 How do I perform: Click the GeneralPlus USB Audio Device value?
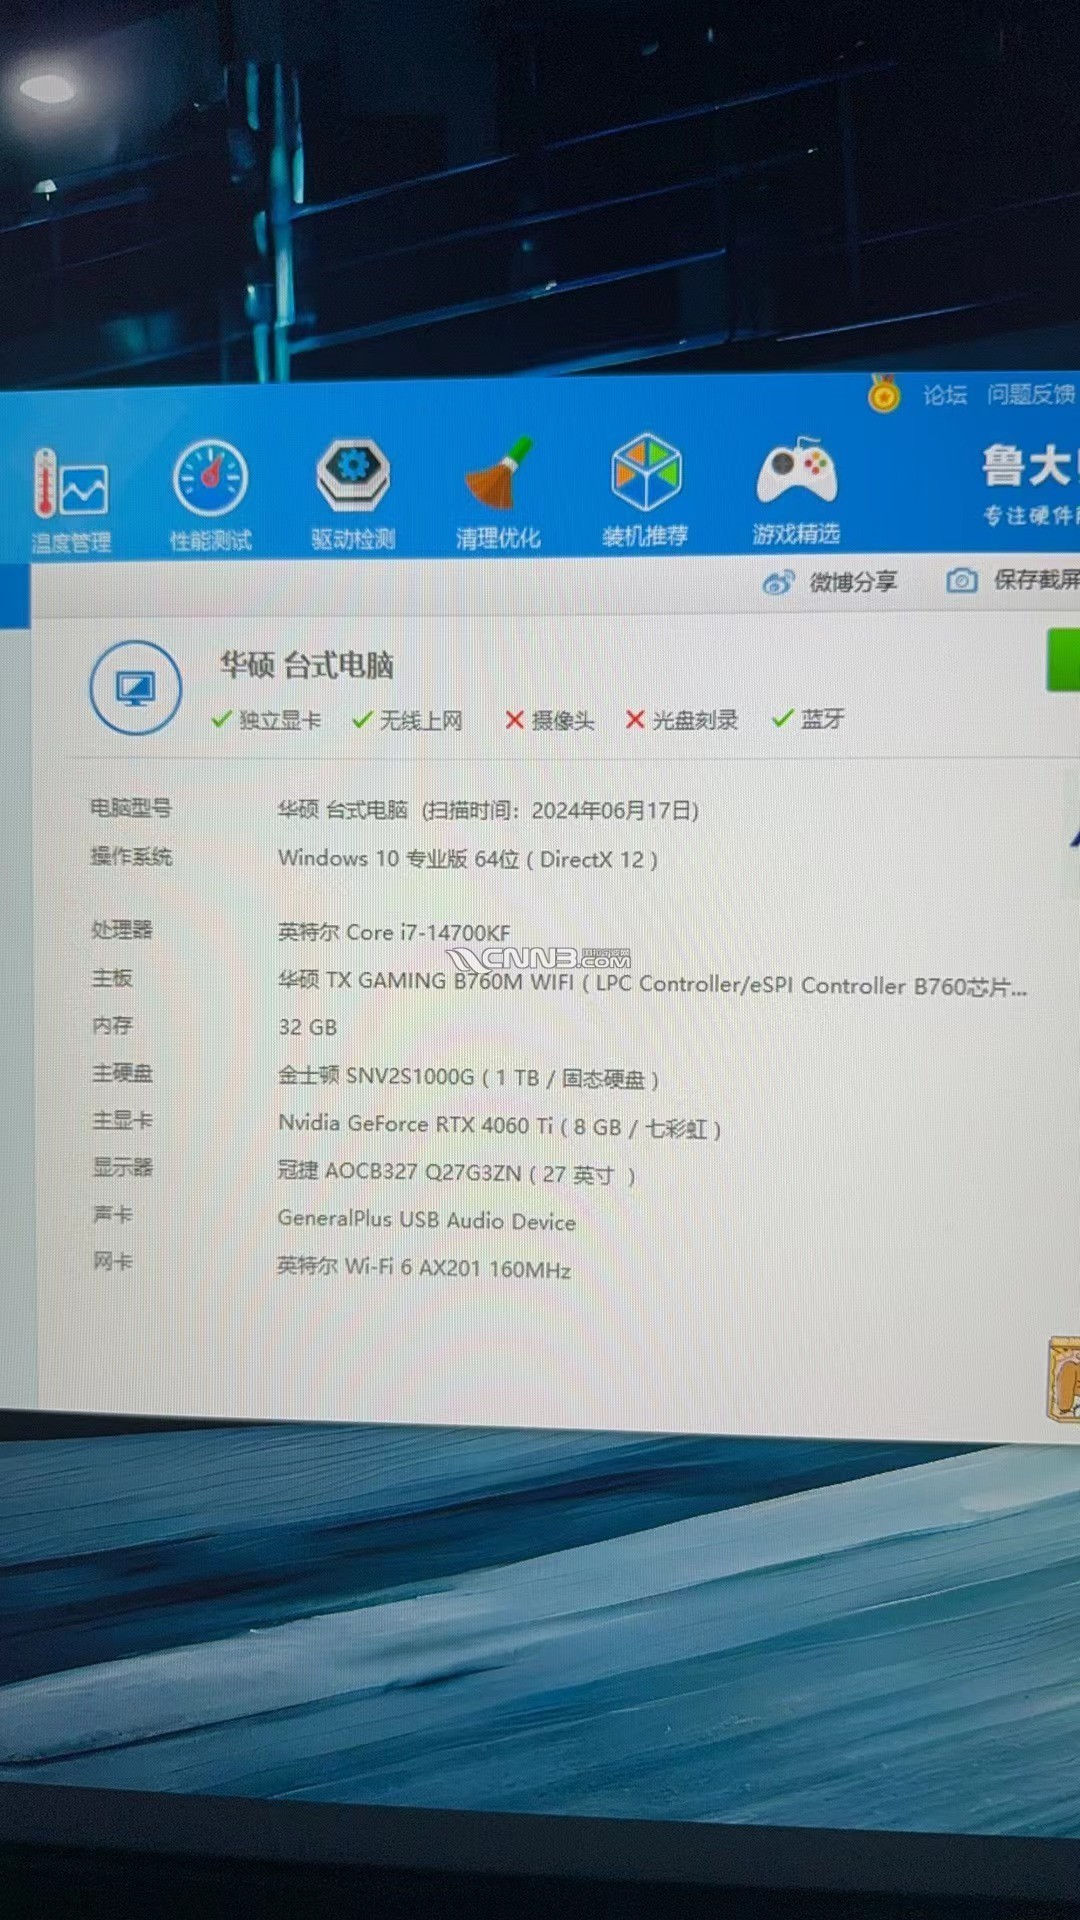[x=427, y=1220]
